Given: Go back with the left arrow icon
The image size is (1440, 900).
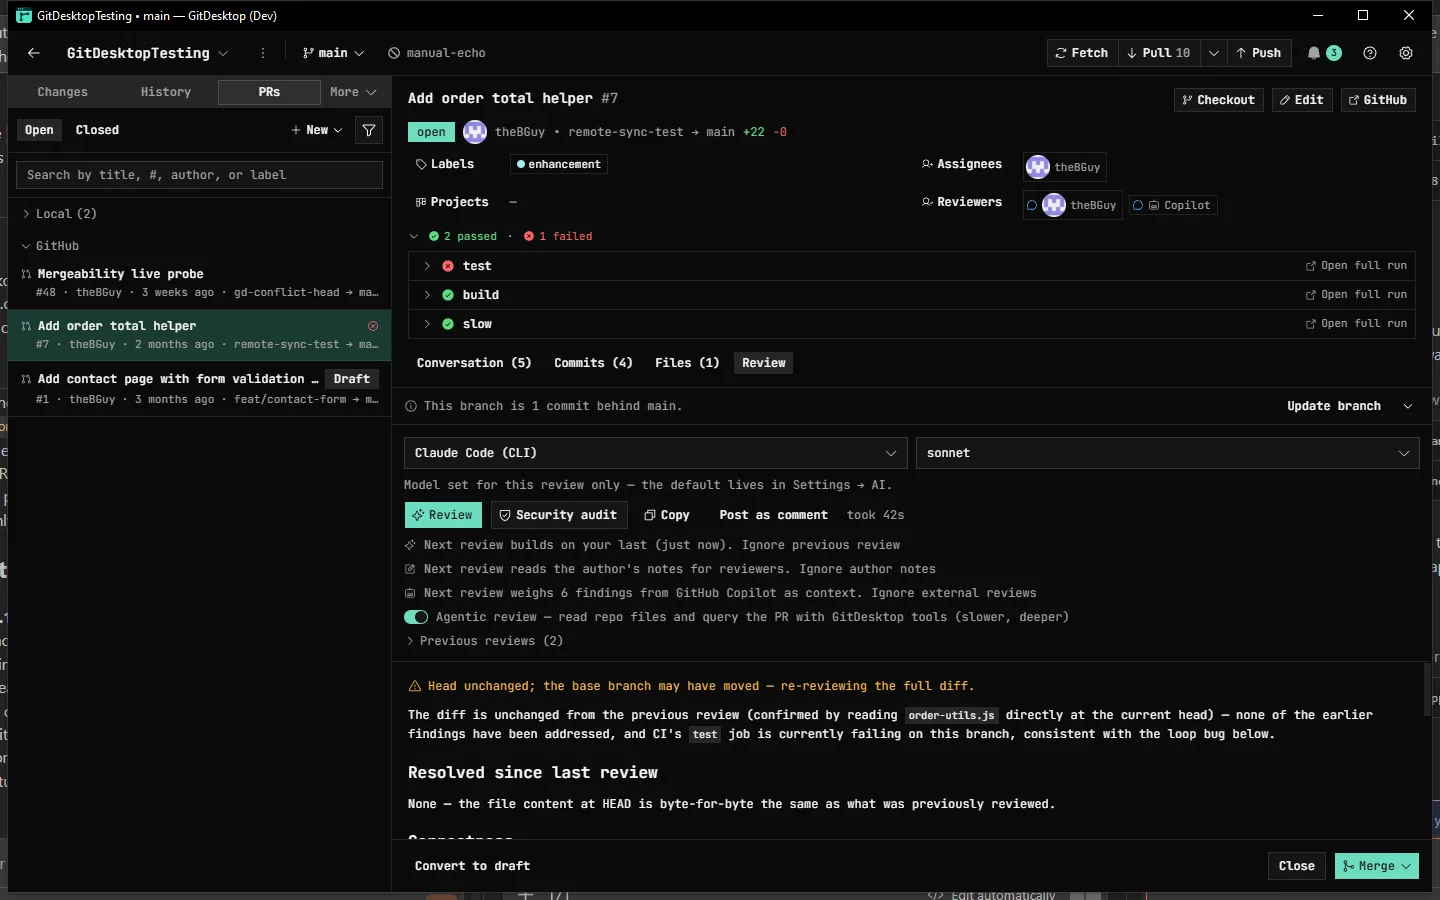Looking at the screenshot, I should point(34,53).
